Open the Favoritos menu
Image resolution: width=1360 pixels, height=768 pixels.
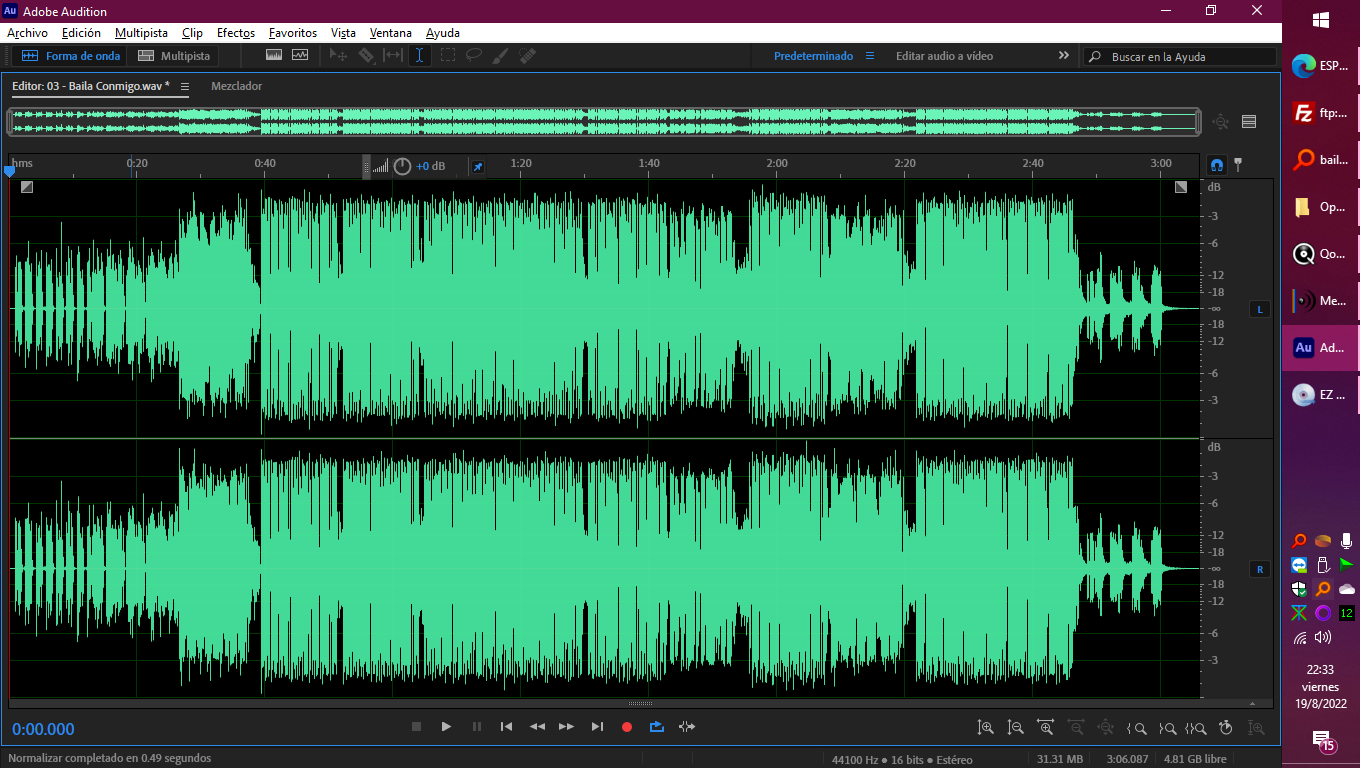[x=293, y=33]
